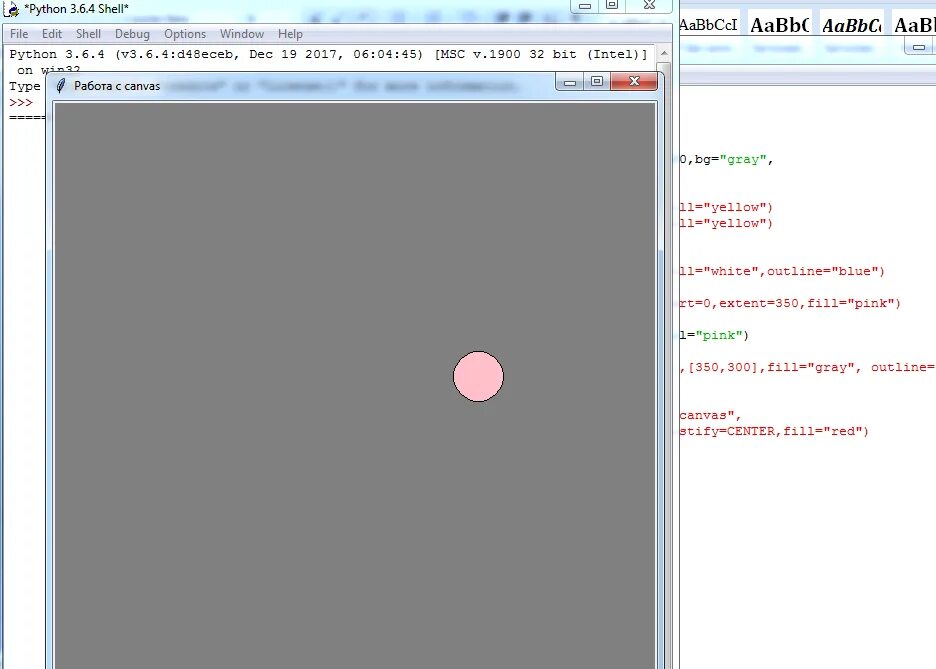Open the Options menu
The width and height of the screenshot is (936, 669).
coord(185,34)
